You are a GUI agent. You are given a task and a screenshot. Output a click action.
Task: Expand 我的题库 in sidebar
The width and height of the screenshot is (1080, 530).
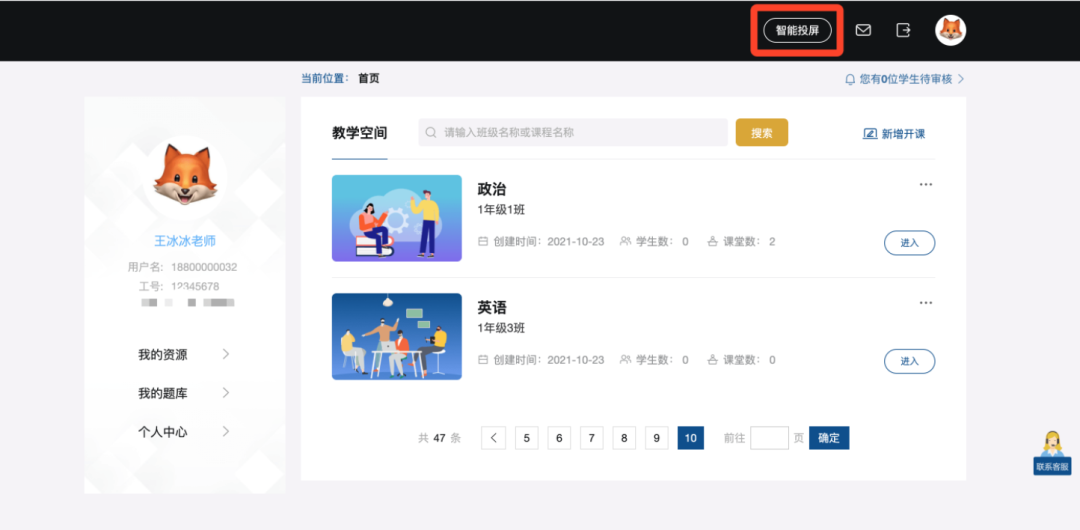point(184,393)
